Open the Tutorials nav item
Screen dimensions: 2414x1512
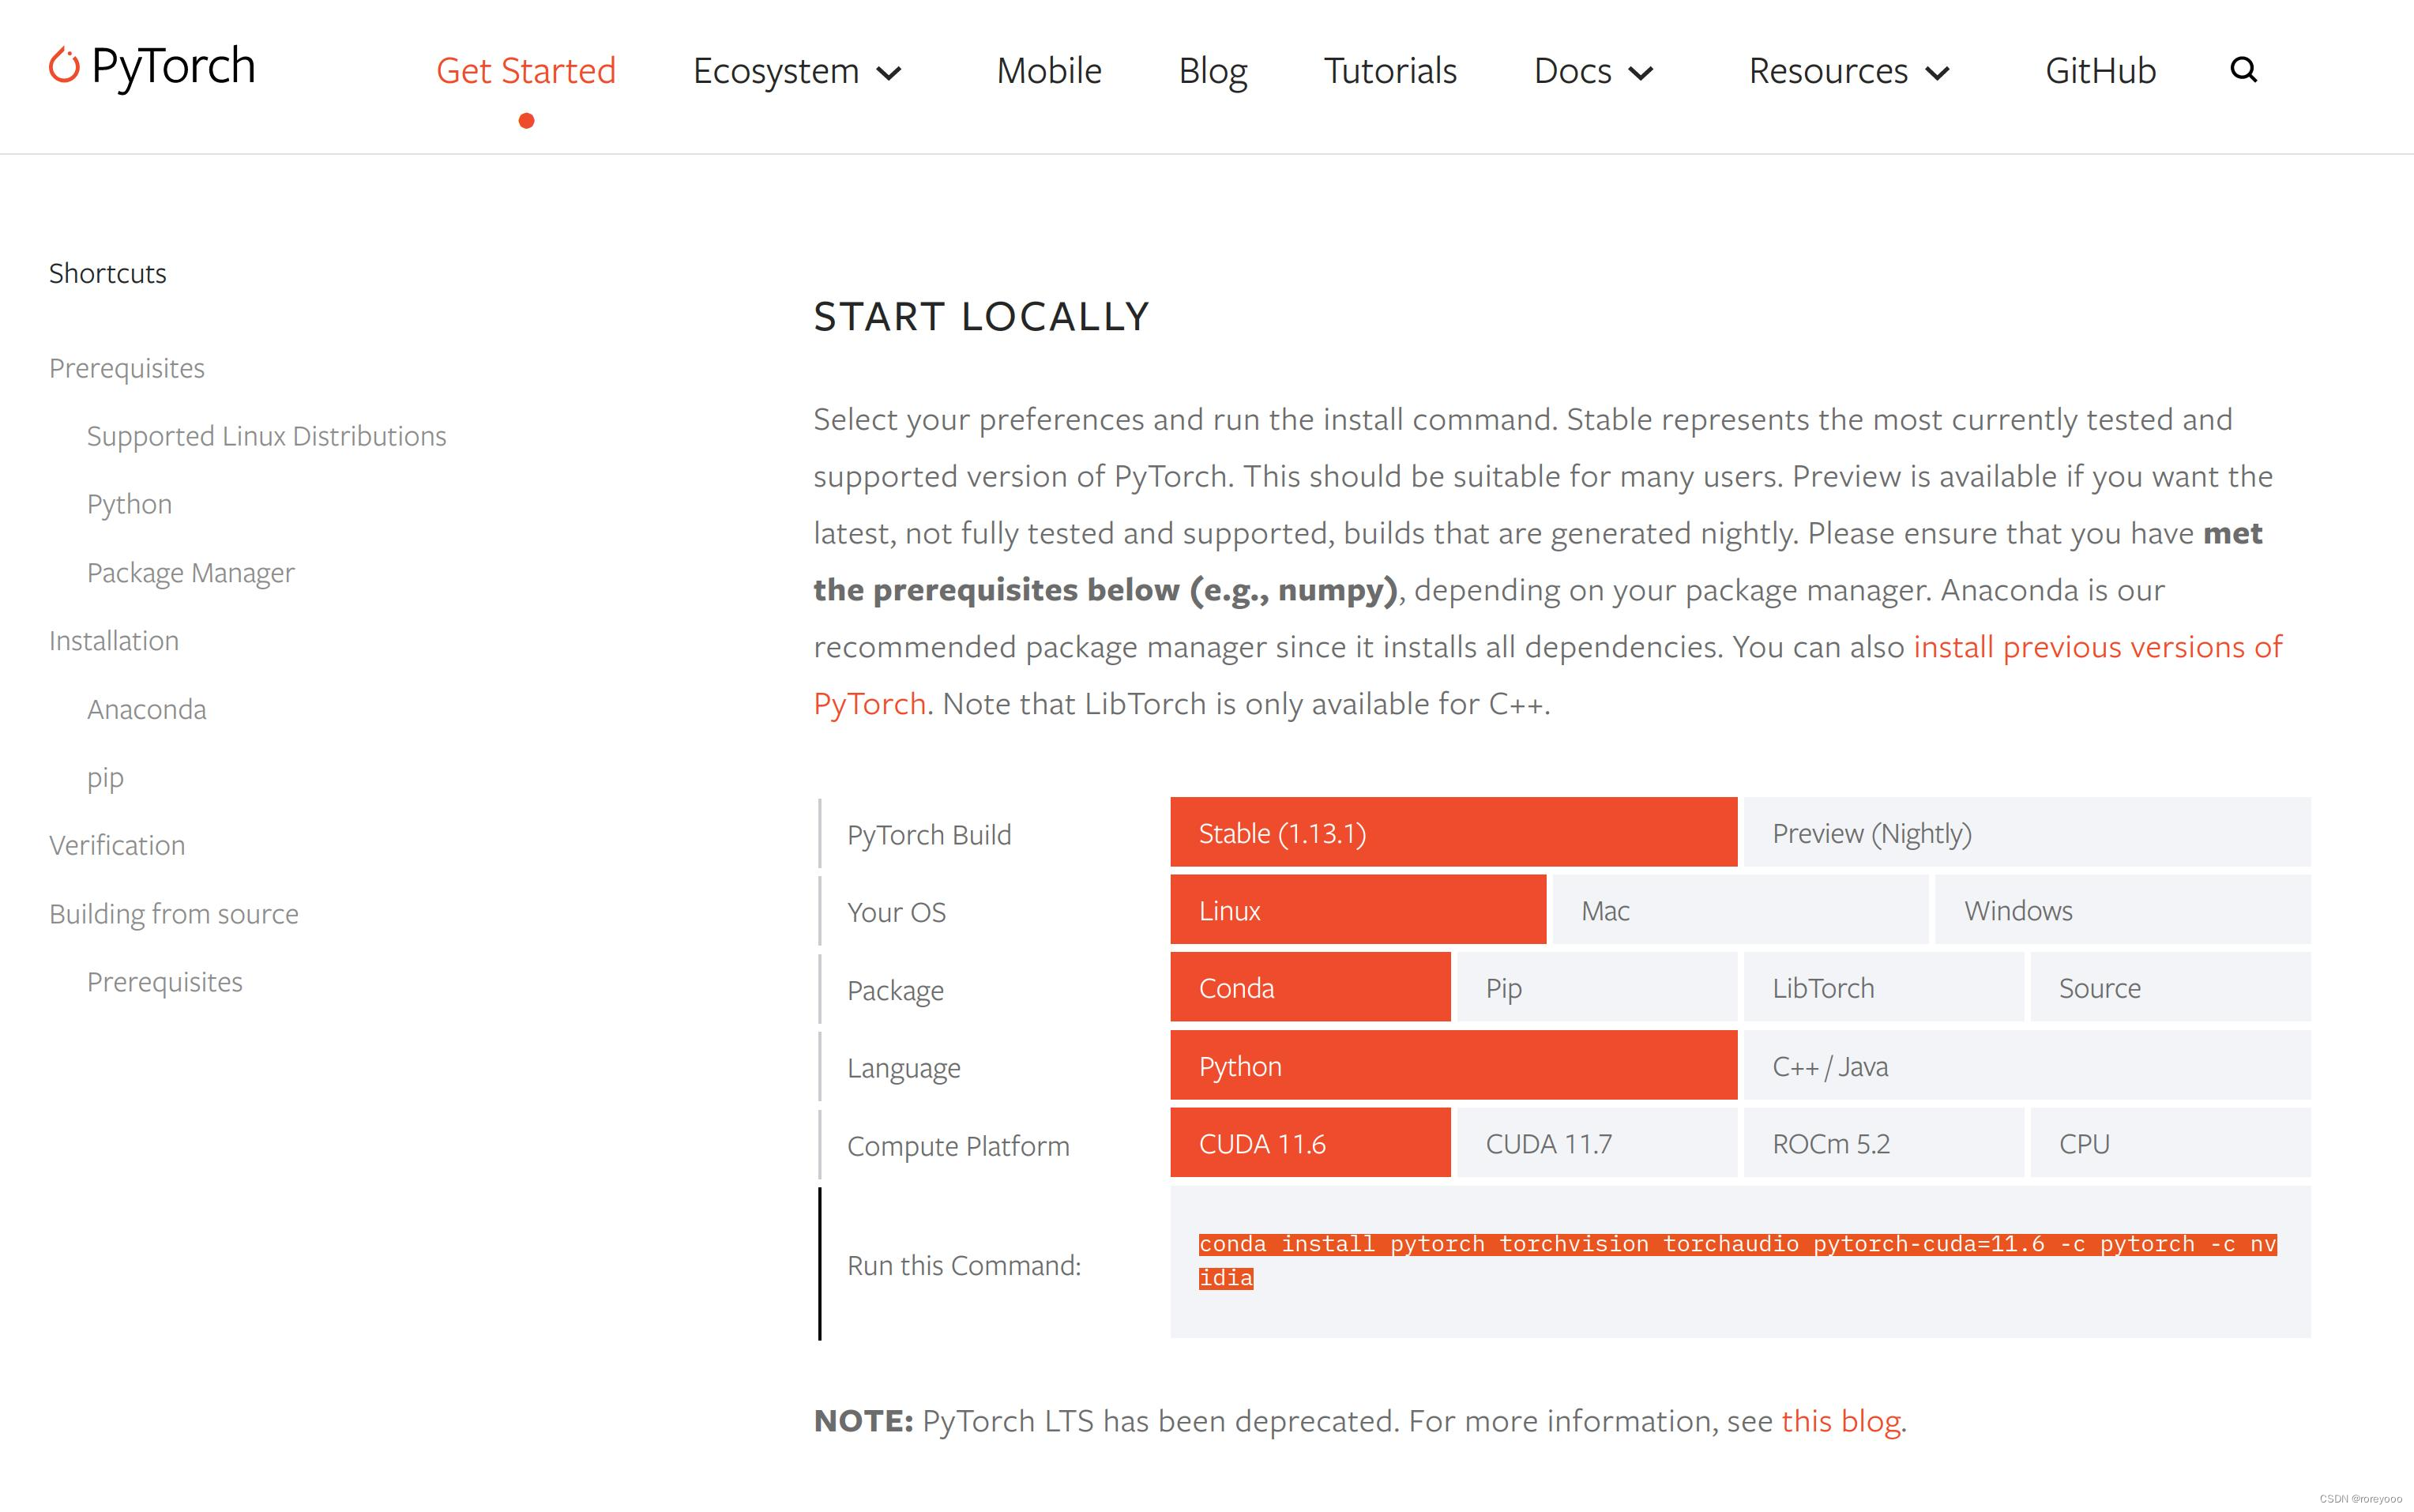click(x=1390, y=71)
